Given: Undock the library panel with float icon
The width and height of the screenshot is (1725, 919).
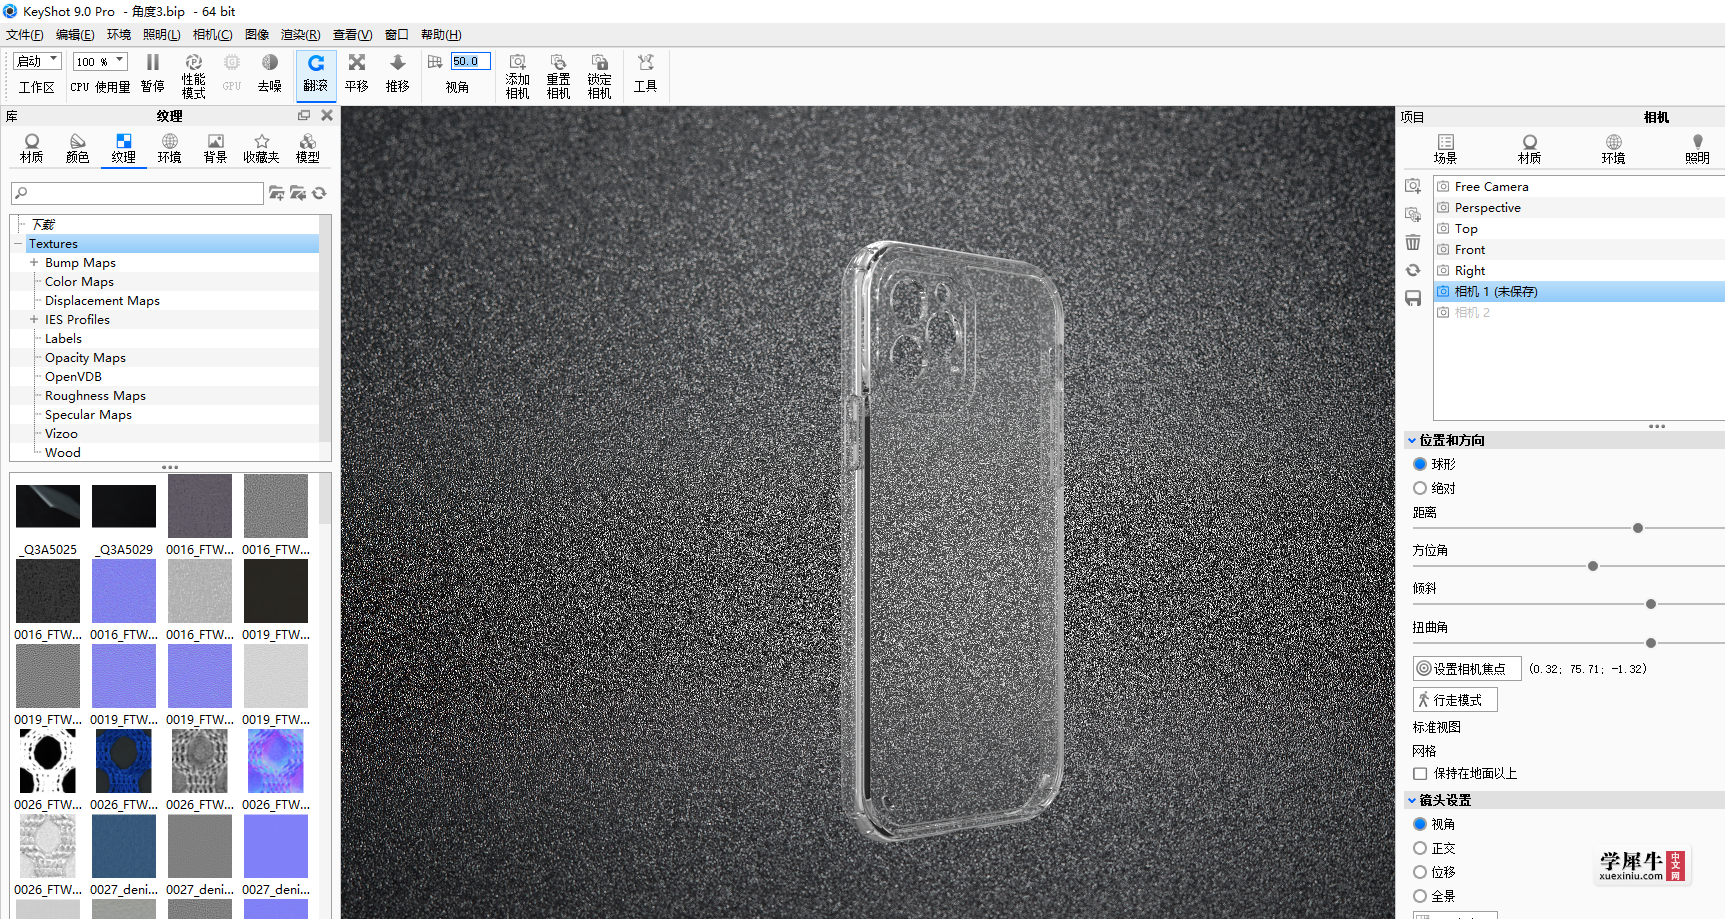Looking at the screenshot, I should pos(304,116).
